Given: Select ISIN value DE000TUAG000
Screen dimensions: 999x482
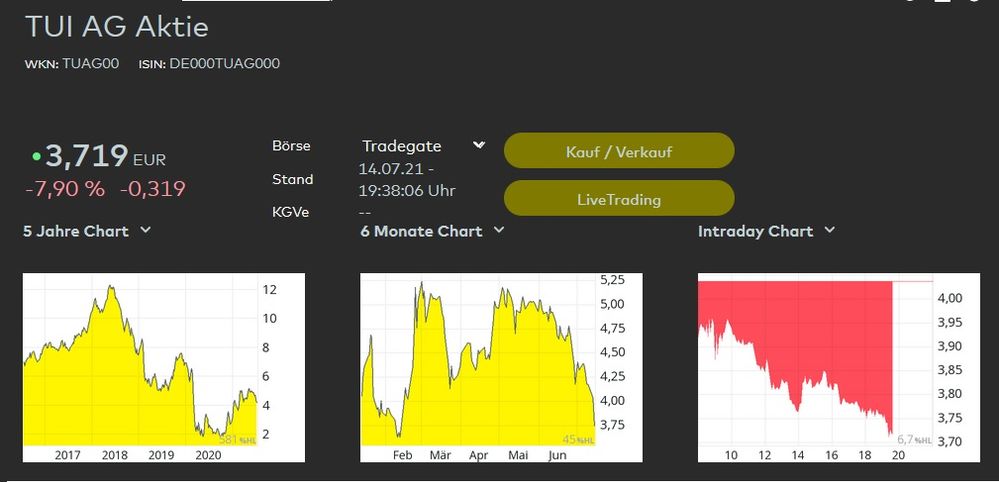Looking at the screenshot, I should 224,64.
